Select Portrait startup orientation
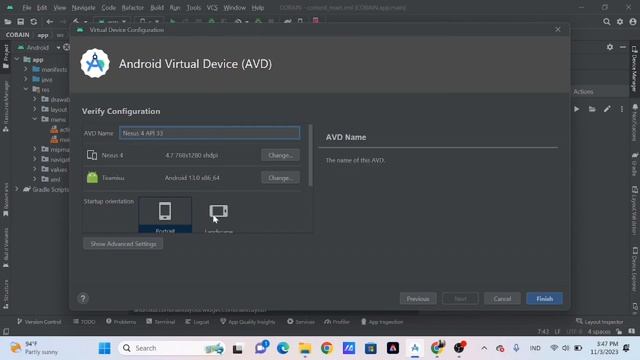This screenshot has width=640, height=360. pyautogui.click(x=165, y=215)
